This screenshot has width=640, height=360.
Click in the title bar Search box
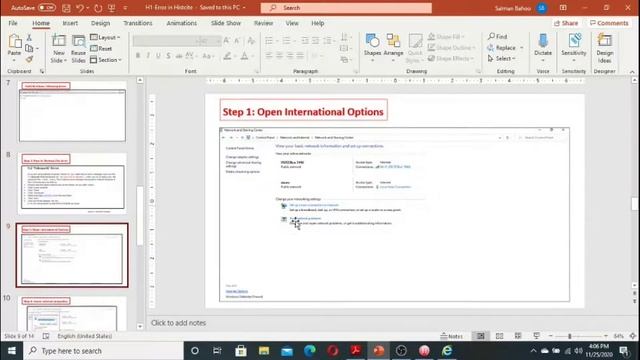point(346,8)
